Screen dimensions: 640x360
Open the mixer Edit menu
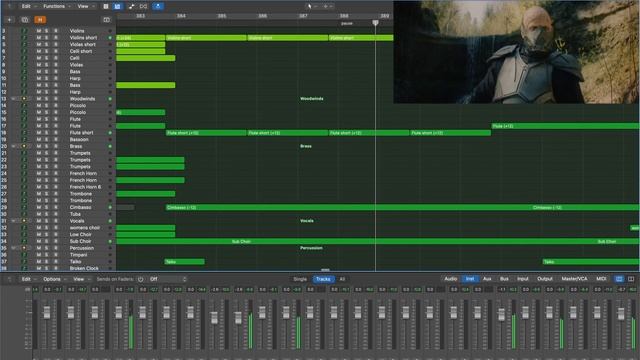[x=28, y=279]
